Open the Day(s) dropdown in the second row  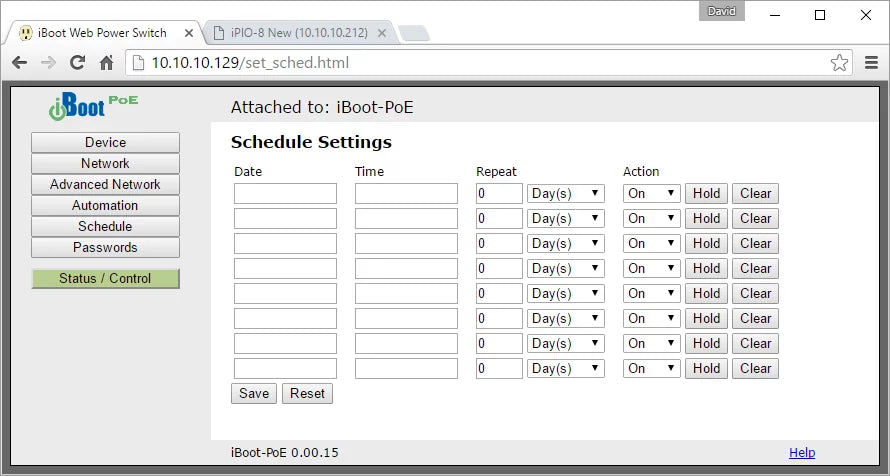566,218
